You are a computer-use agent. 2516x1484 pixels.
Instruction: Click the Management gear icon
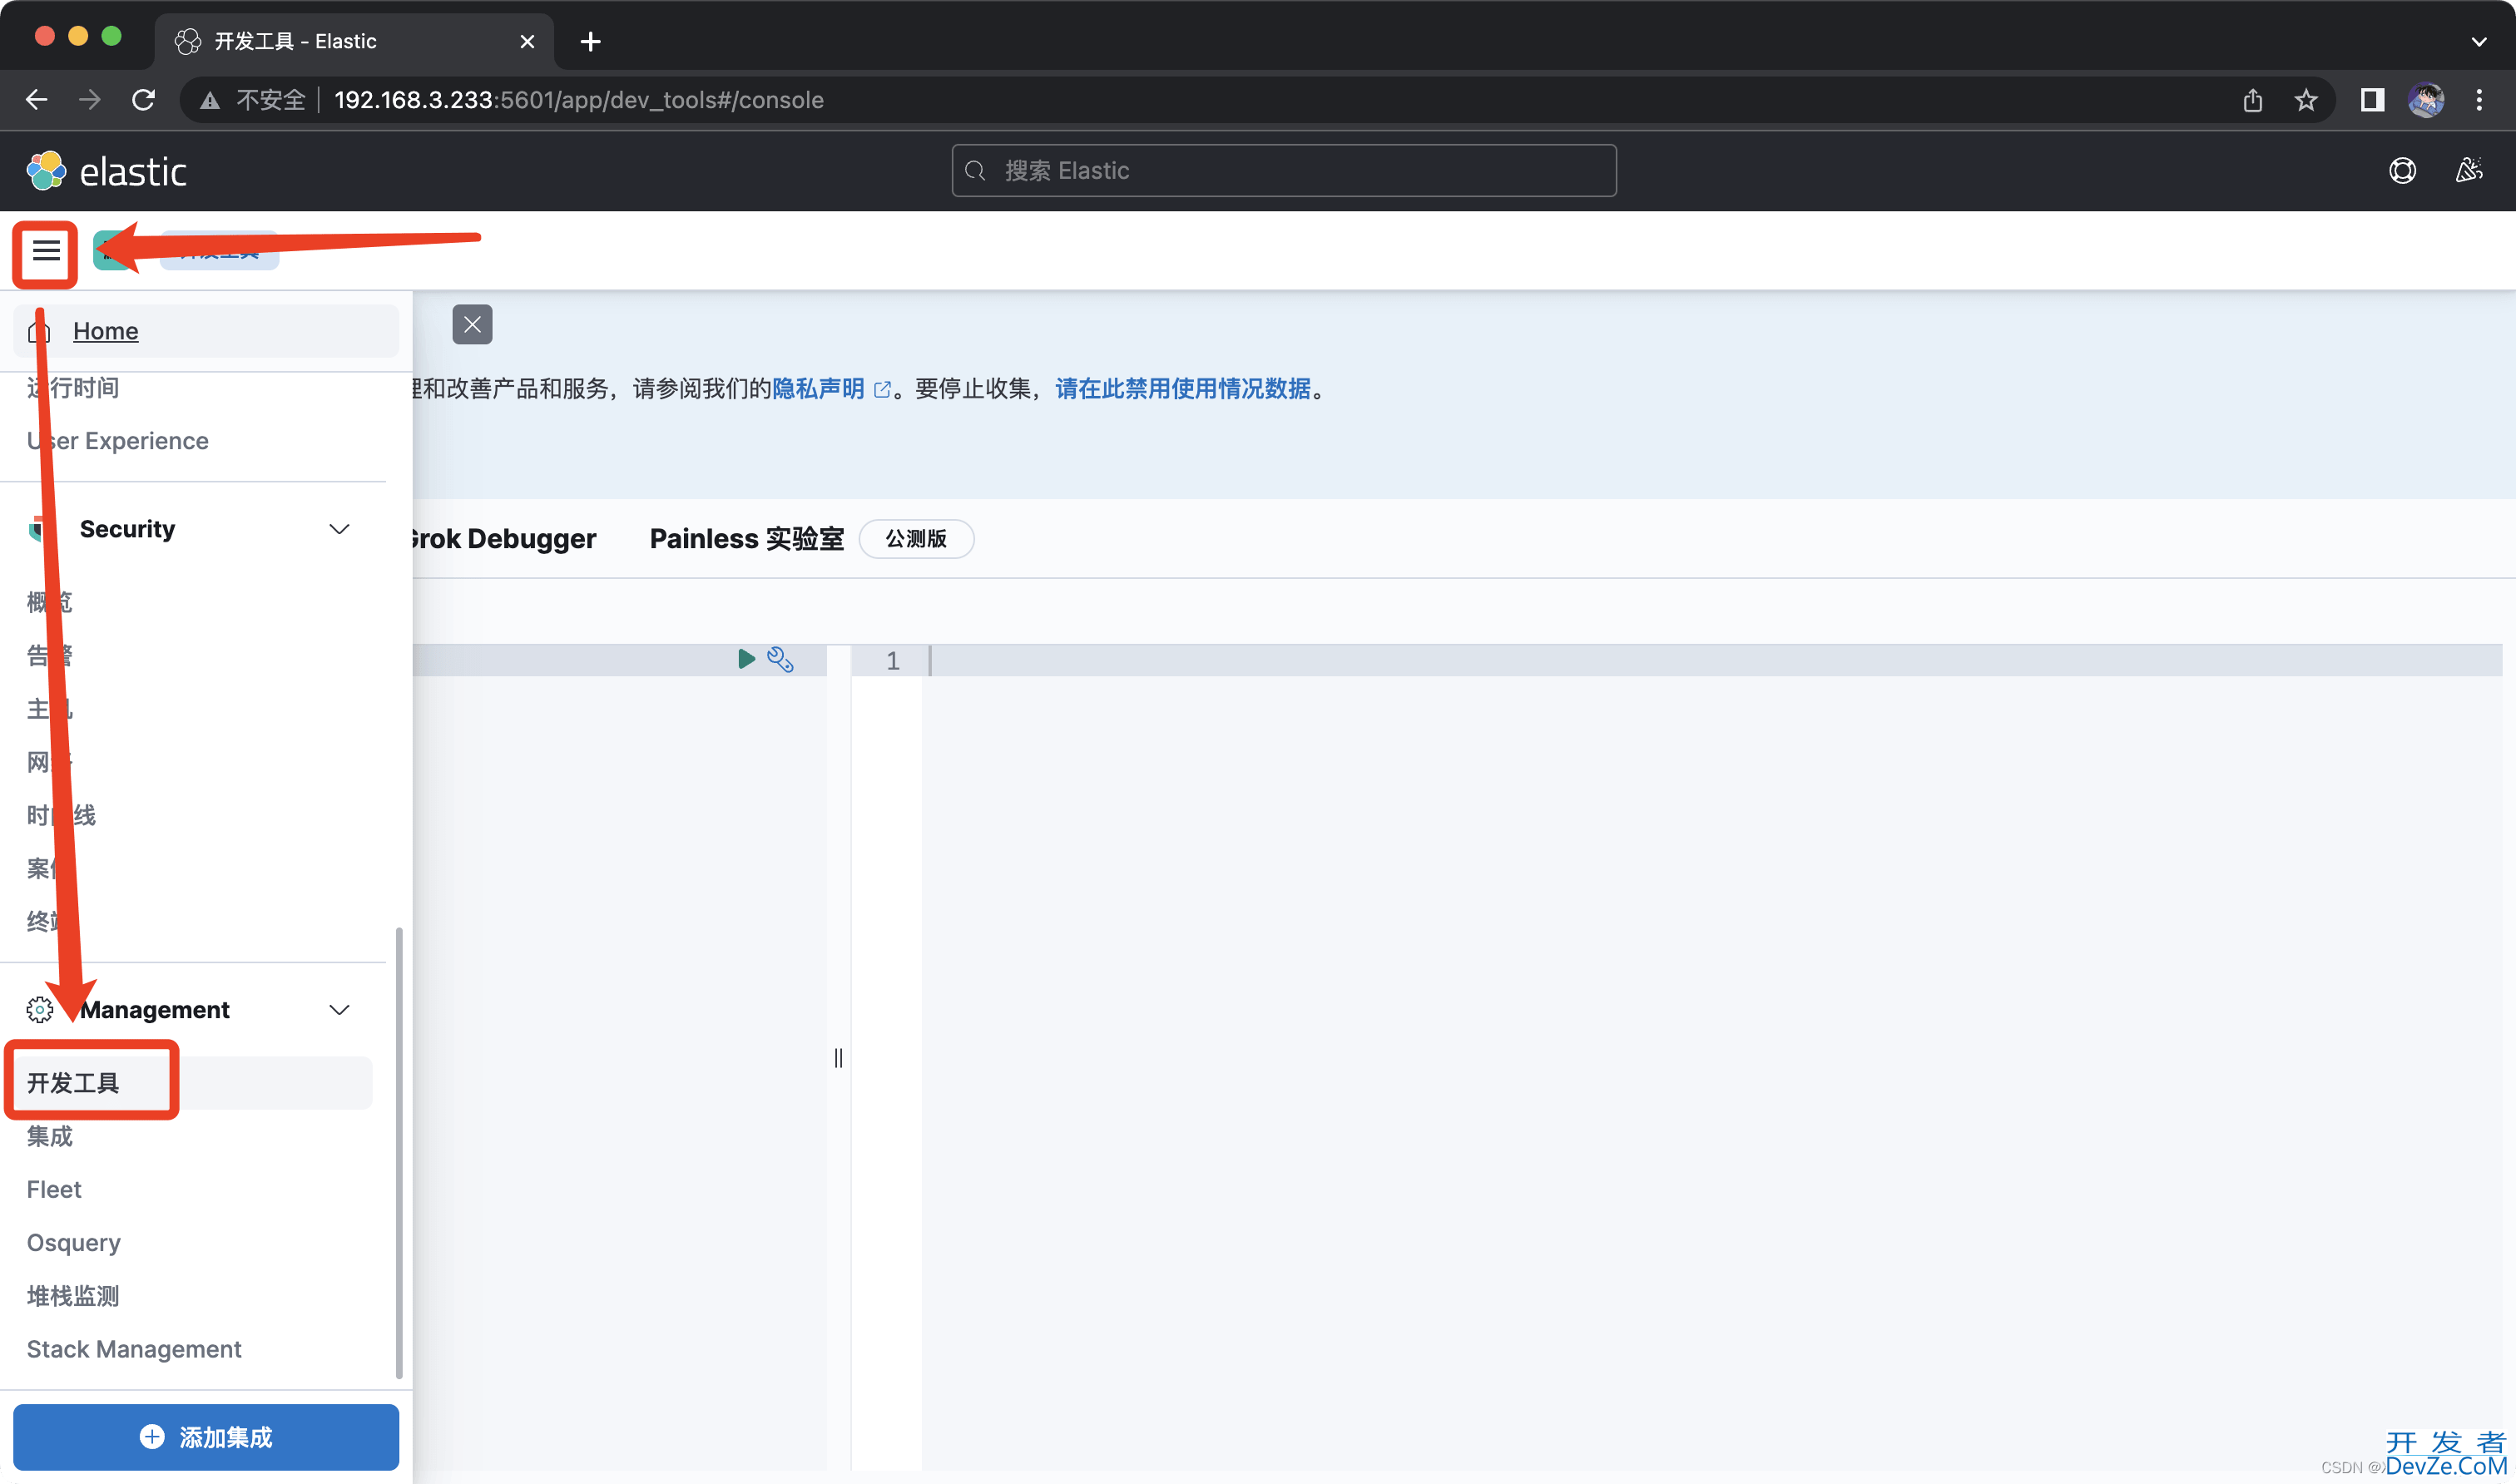40,1010
